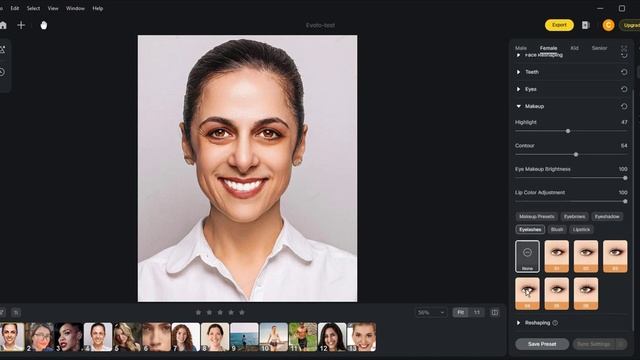Collapse the Makeup section
This screenshot has height=360, width=640.
(x=518, y=106)
